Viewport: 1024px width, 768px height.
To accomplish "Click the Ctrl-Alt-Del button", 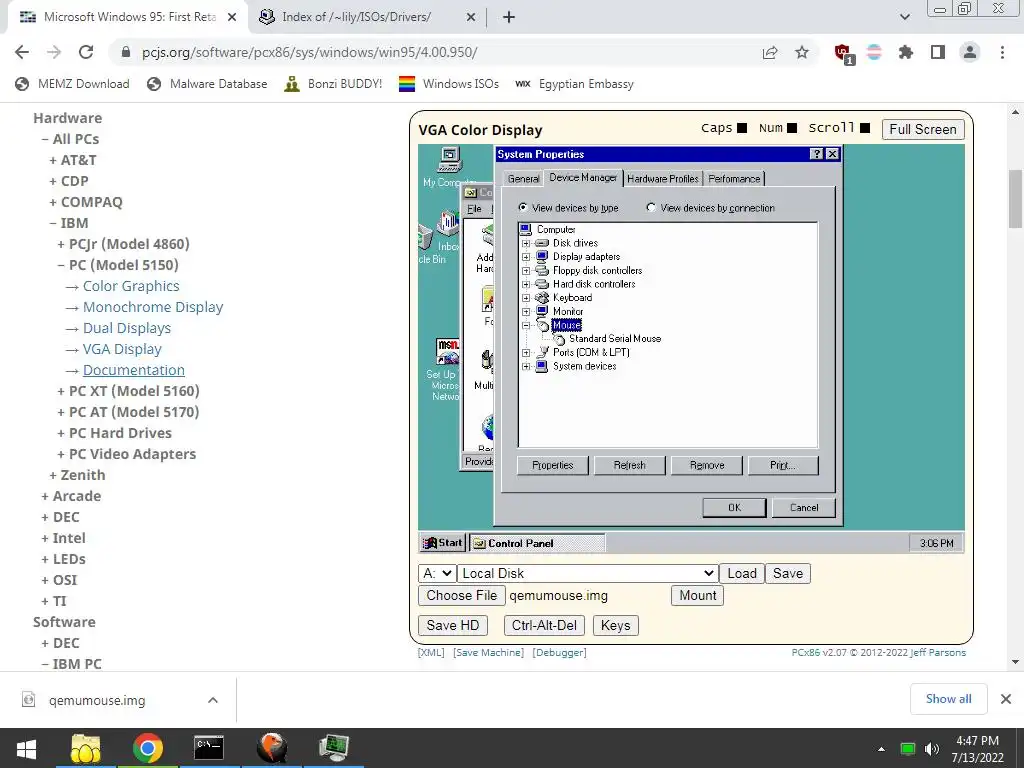I will pos(544,626).
